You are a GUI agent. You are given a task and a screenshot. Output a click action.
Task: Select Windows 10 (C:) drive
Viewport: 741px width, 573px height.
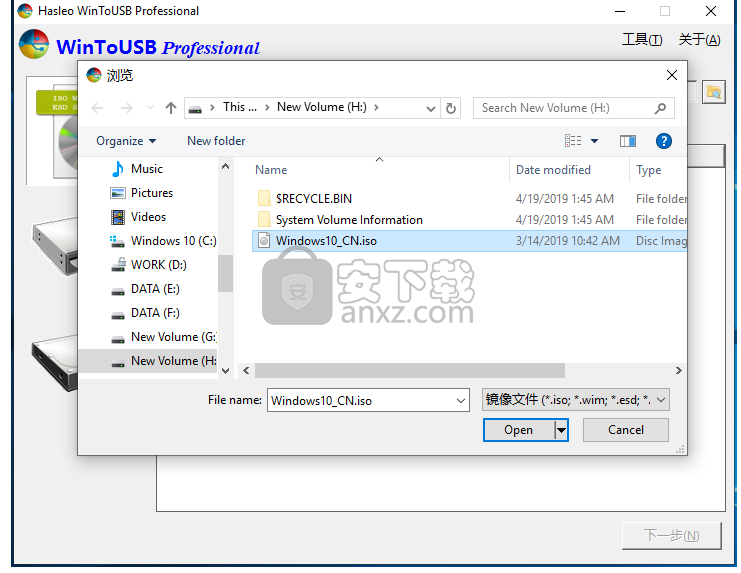(163, 241)
